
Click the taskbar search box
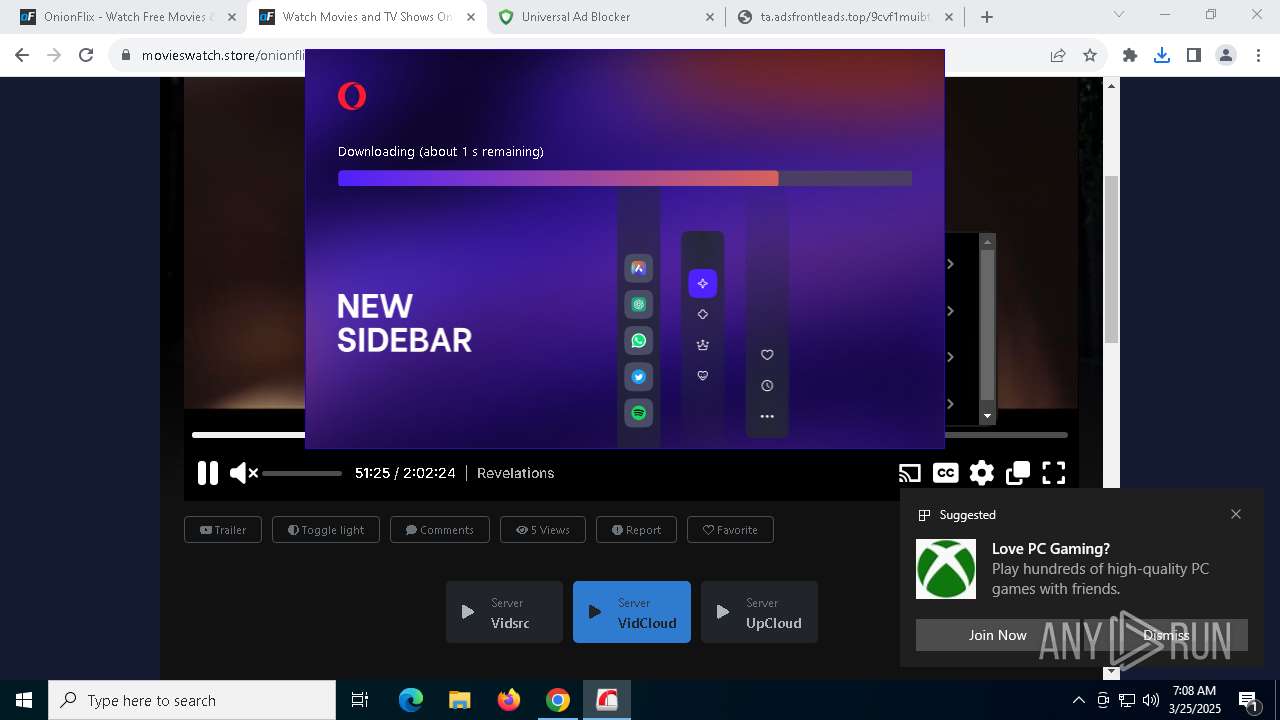click(x=192, y=700)
